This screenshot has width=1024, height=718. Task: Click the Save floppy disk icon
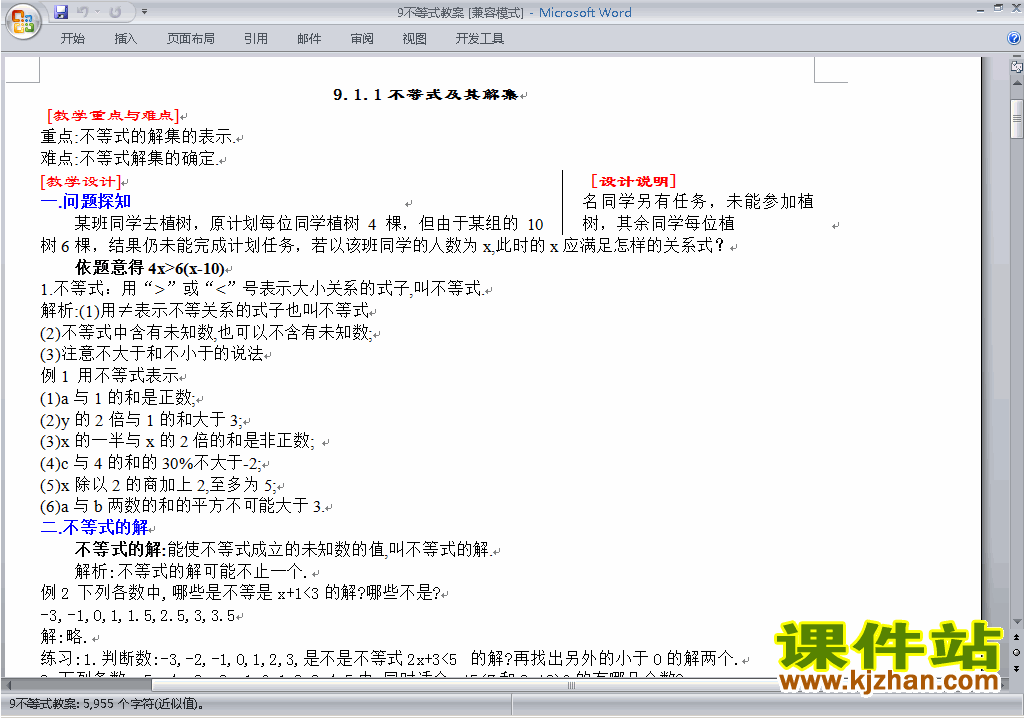[x=61, y=12]
